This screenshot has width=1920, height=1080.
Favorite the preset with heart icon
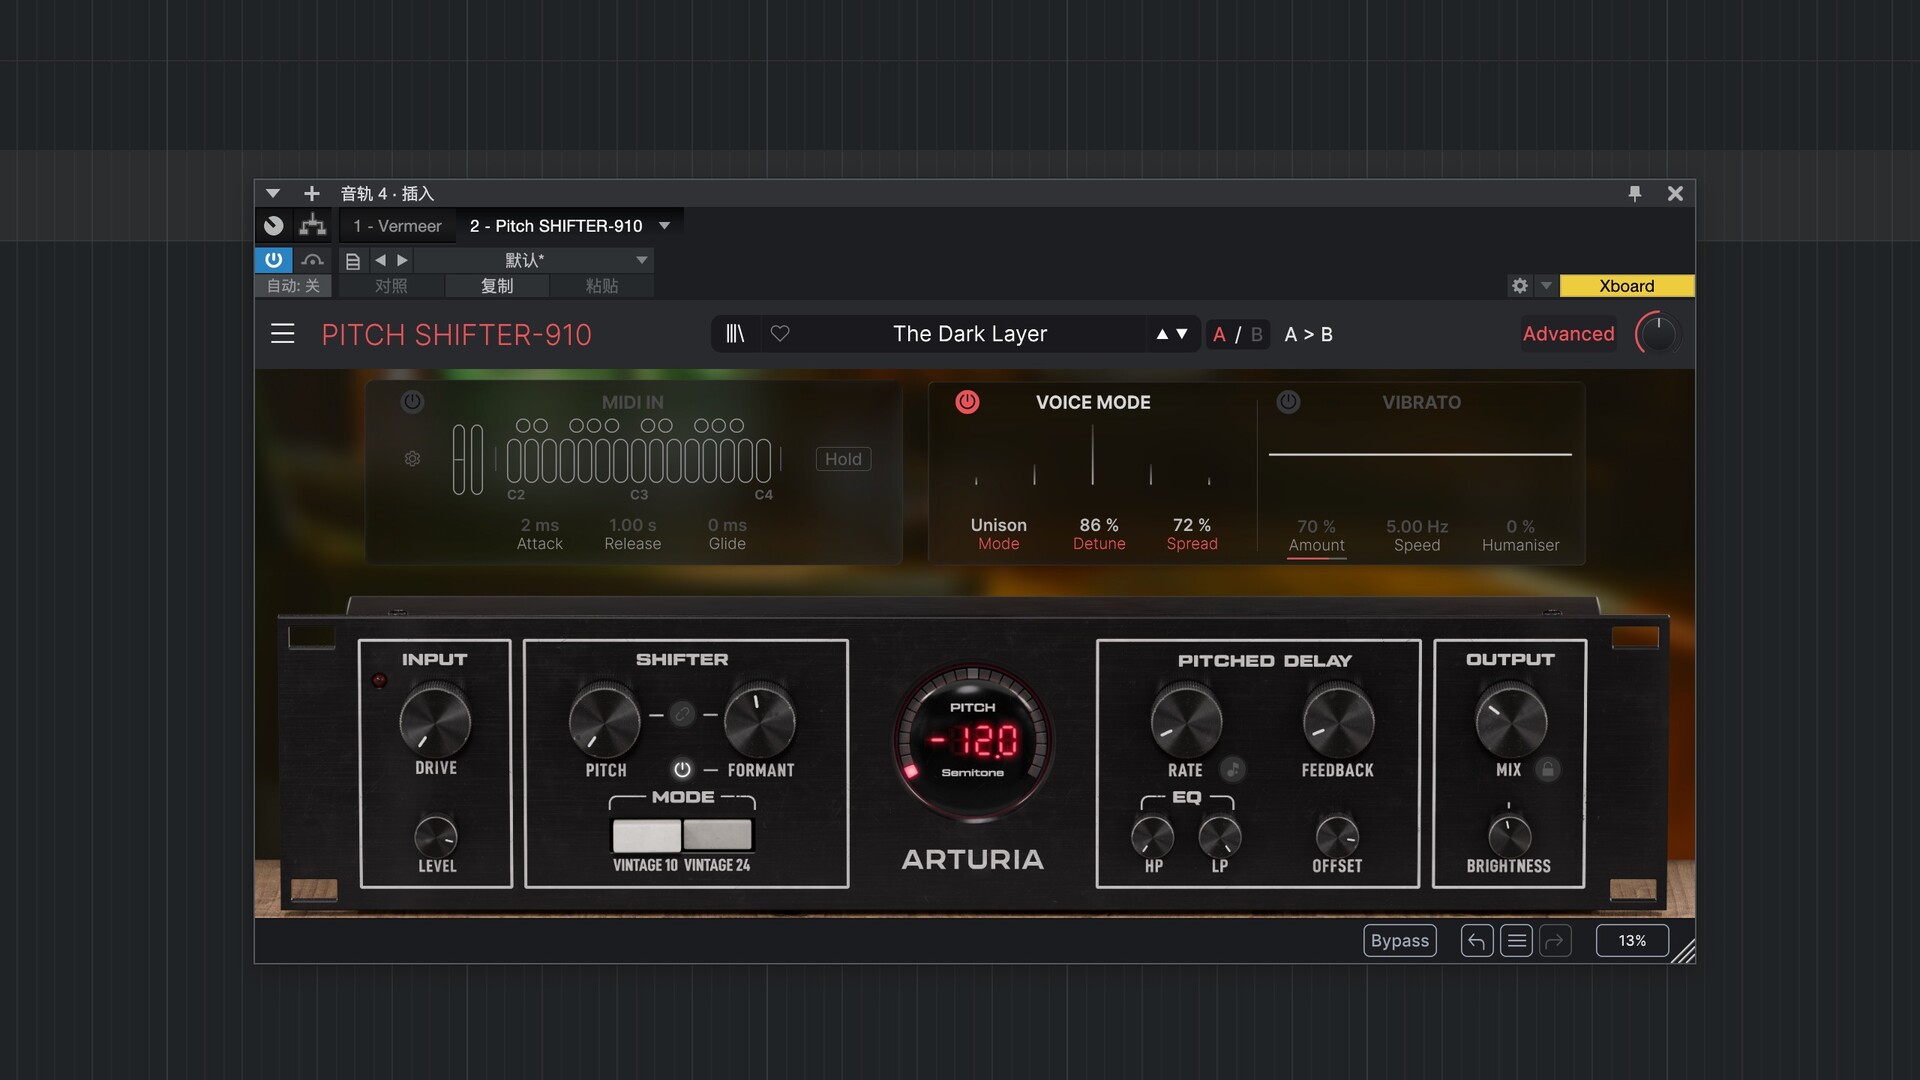pos(781,334)
